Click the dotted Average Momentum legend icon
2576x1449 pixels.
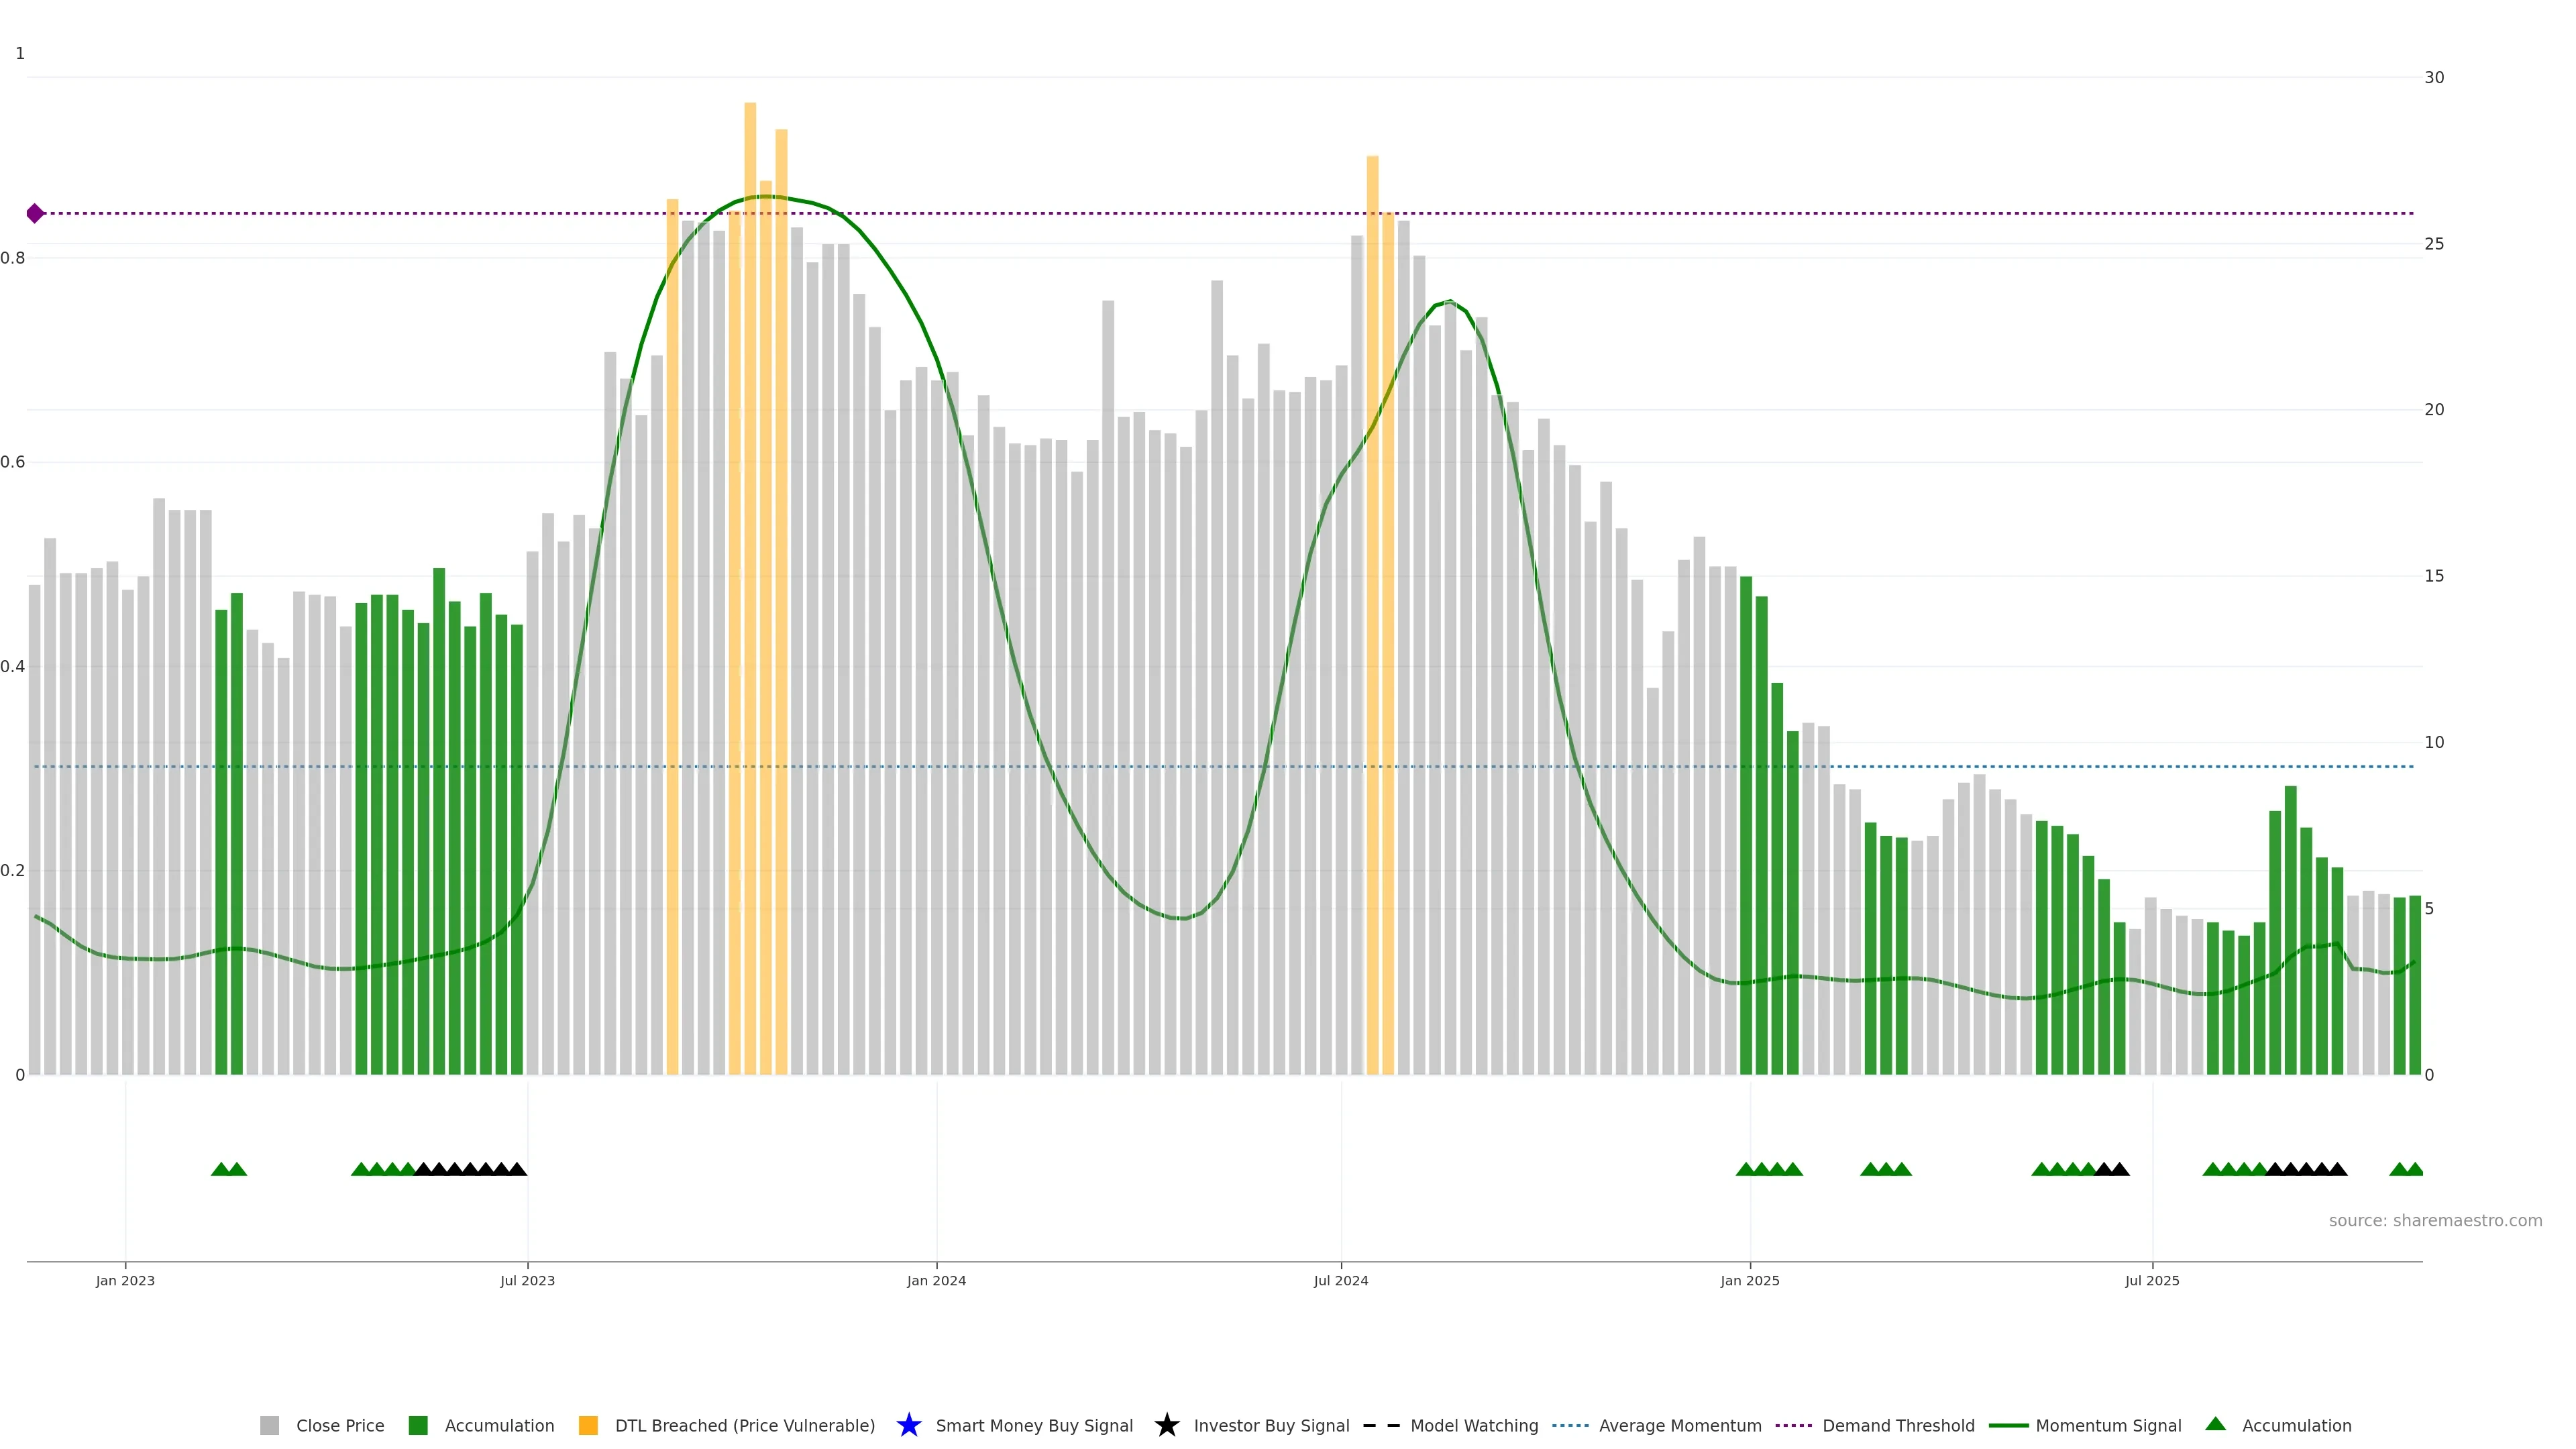coord(1570,1425)
